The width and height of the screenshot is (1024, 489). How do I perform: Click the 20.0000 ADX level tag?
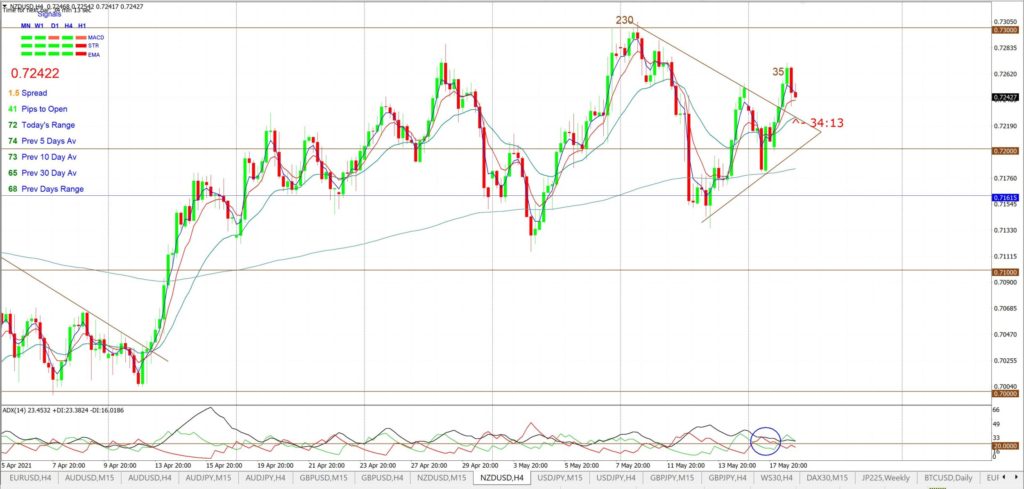(1006, 445)
